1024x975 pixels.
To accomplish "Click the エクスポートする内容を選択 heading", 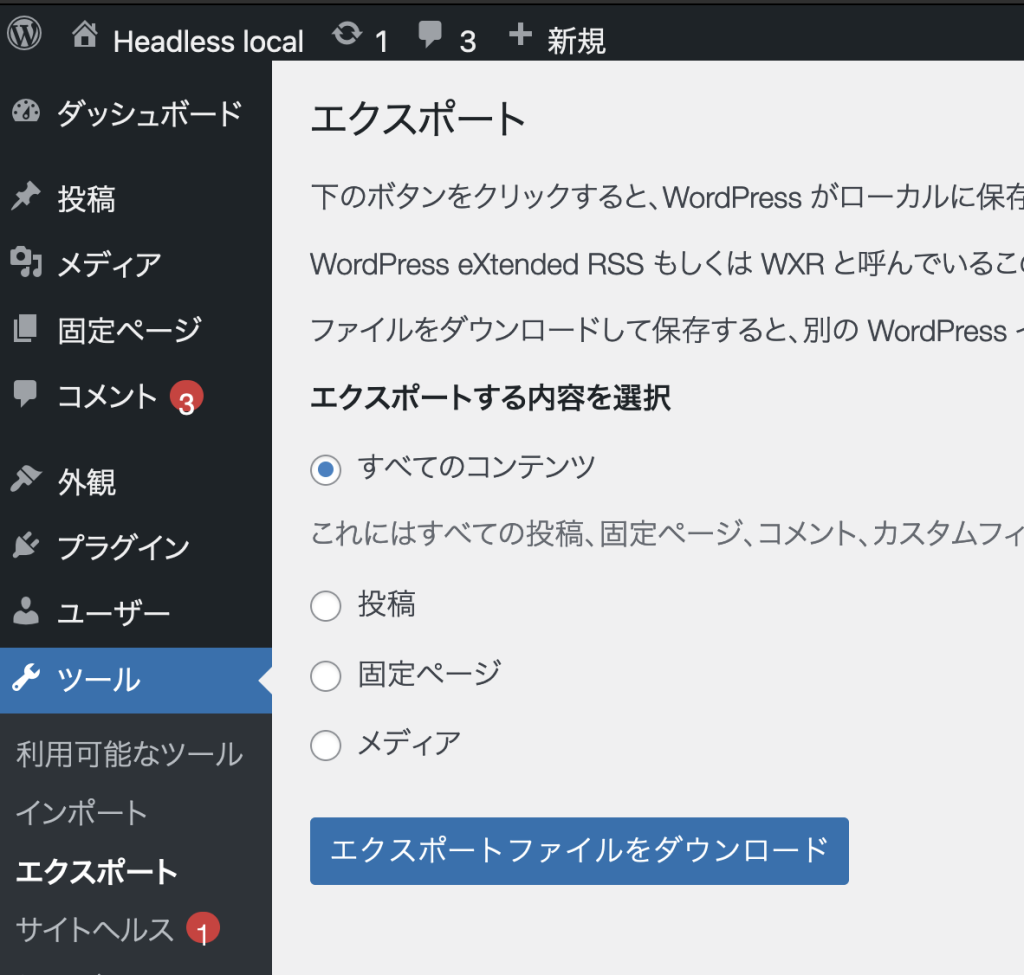I will click(490, 398).
